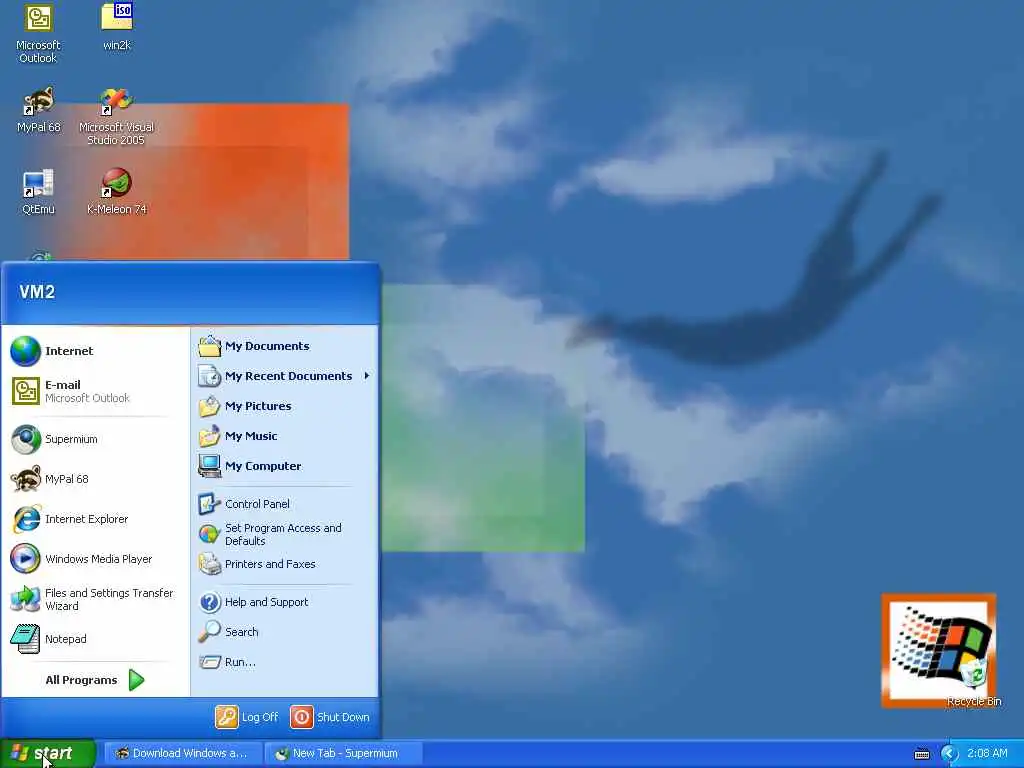Open Microsoft Outlook desktop shortcut

point(38,34)
